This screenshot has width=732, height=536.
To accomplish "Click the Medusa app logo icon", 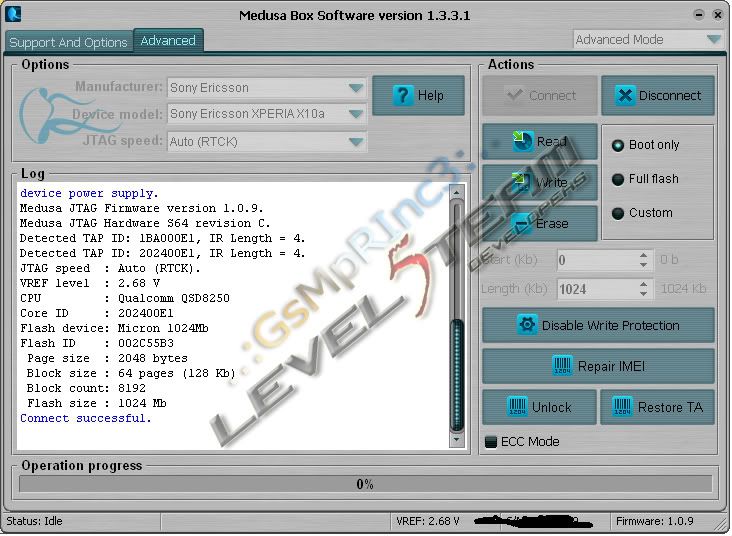I will pos(13,14).
